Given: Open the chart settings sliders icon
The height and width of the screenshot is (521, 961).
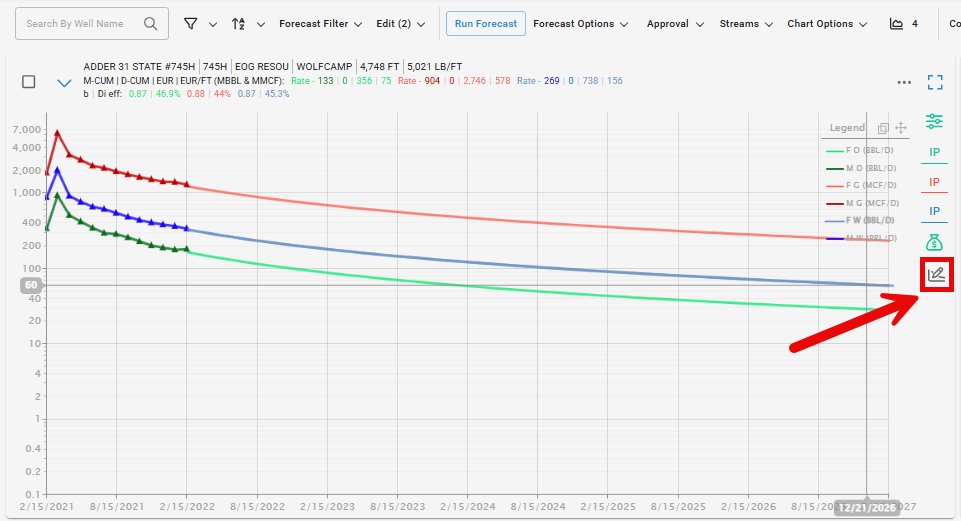Looking at the screenshot, I should [934, 121].
